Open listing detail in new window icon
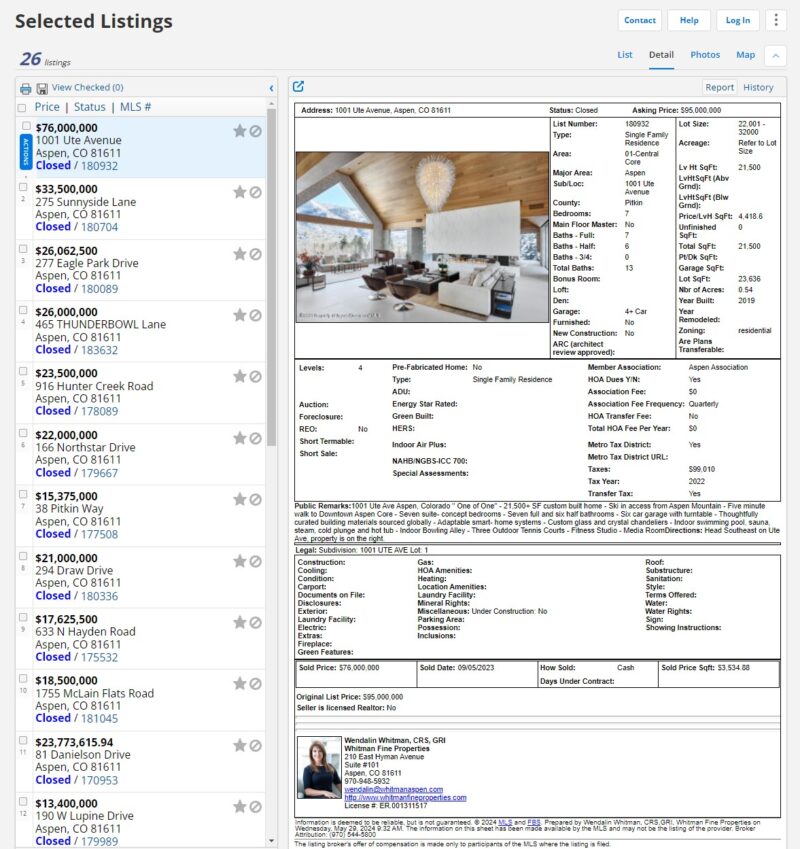Image resolution: width=800 pixels, height=849 pixels. click(x=298, y=87)
